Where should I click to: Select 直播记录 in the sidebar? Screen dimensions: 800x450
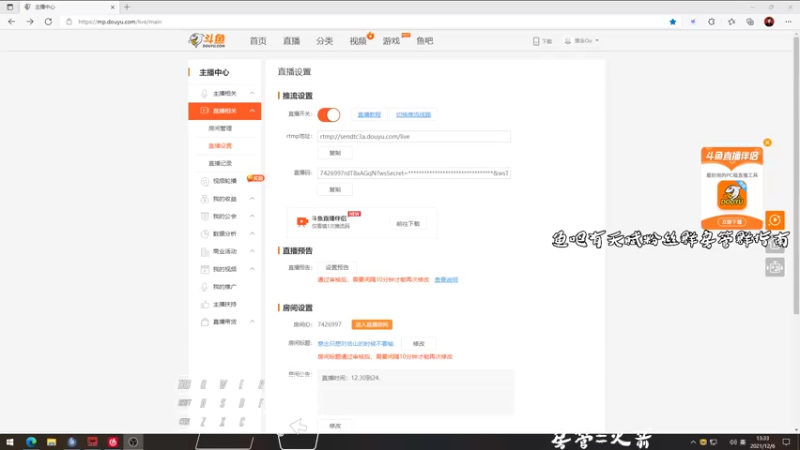(220, 163)
